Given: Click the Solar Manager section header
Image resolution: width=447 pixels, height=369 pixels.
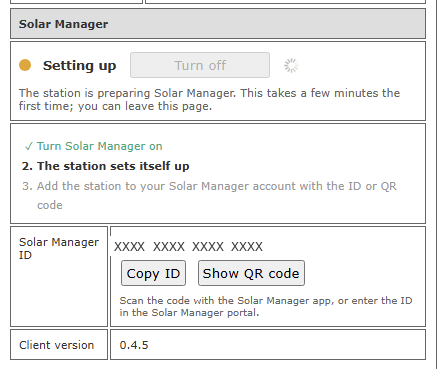Looking at the screenshot, I should (218, 24).
